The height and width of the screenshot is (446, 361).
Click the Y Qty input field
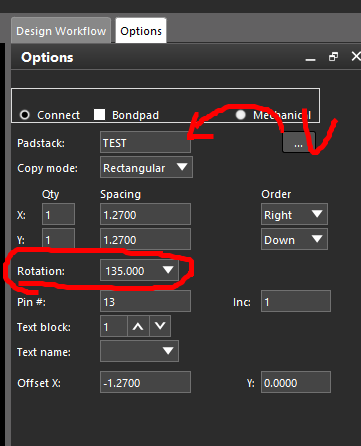pyautogui.click(x=58, y=239)
